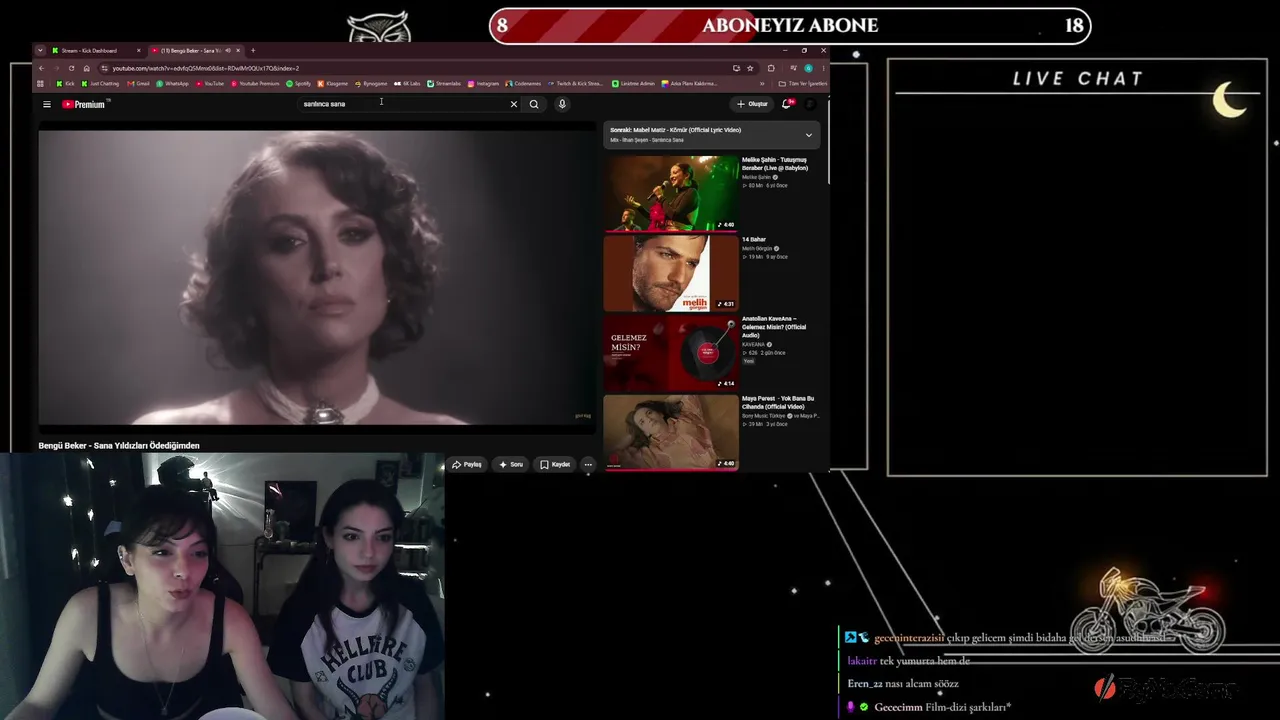Open the WhatsApp bookmark
This screenshot has height=720, width=1280.
click(x=173, y=84)
